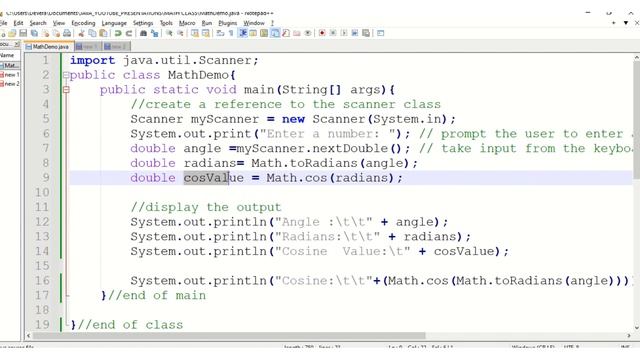Close the document list side panel

[x=17, y=44]
